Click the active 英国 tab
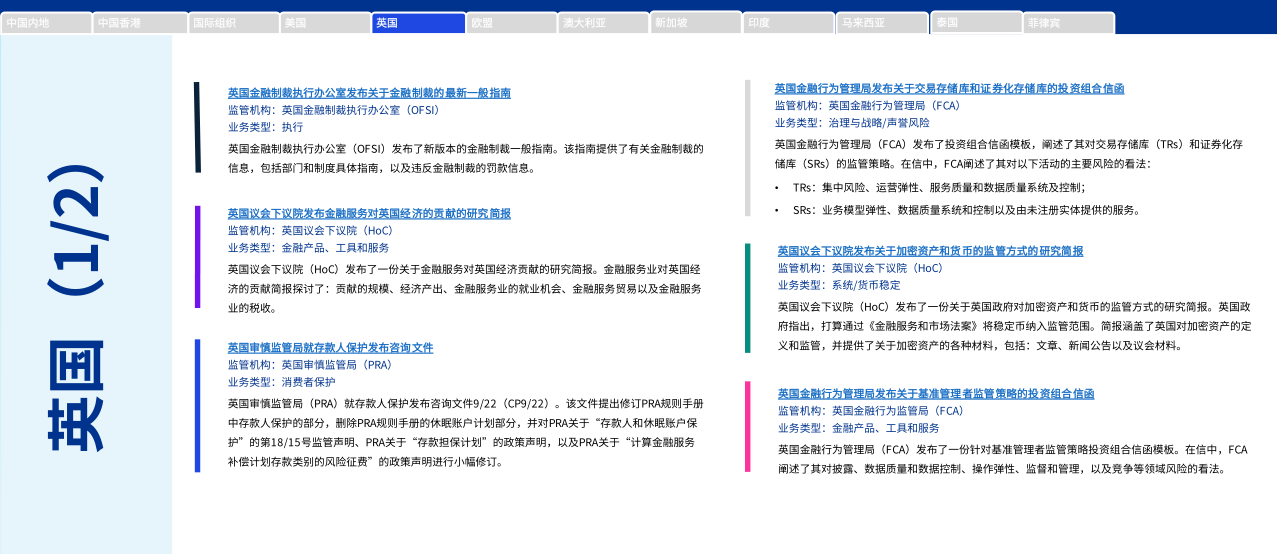This screenshot has height=554, width=1277. click(x=418, y=22)
